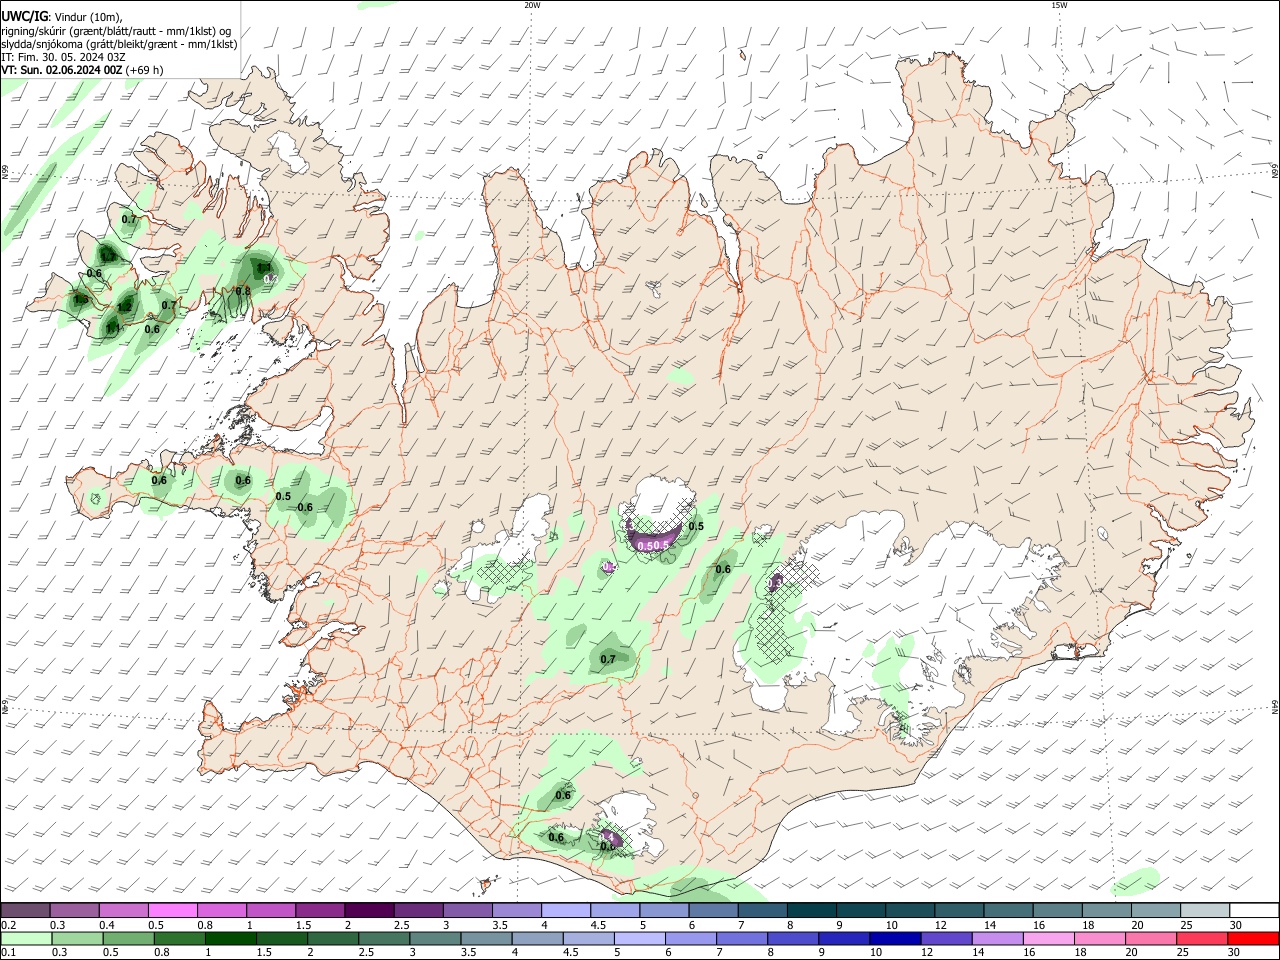The width and height of the screenshot is (1280, 960).
Task: Click the cross-hatched patch on western Vatnajökull edge
Action: pyautogui.click(x=775, y=633)
